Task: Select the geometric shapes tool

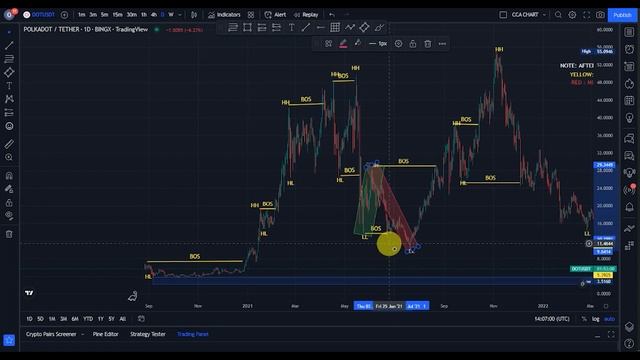Action: coord(9,73)
